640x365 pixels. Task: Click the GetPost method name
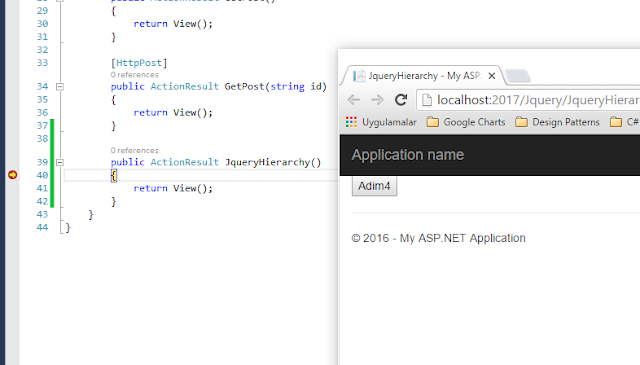click(244, 87)
